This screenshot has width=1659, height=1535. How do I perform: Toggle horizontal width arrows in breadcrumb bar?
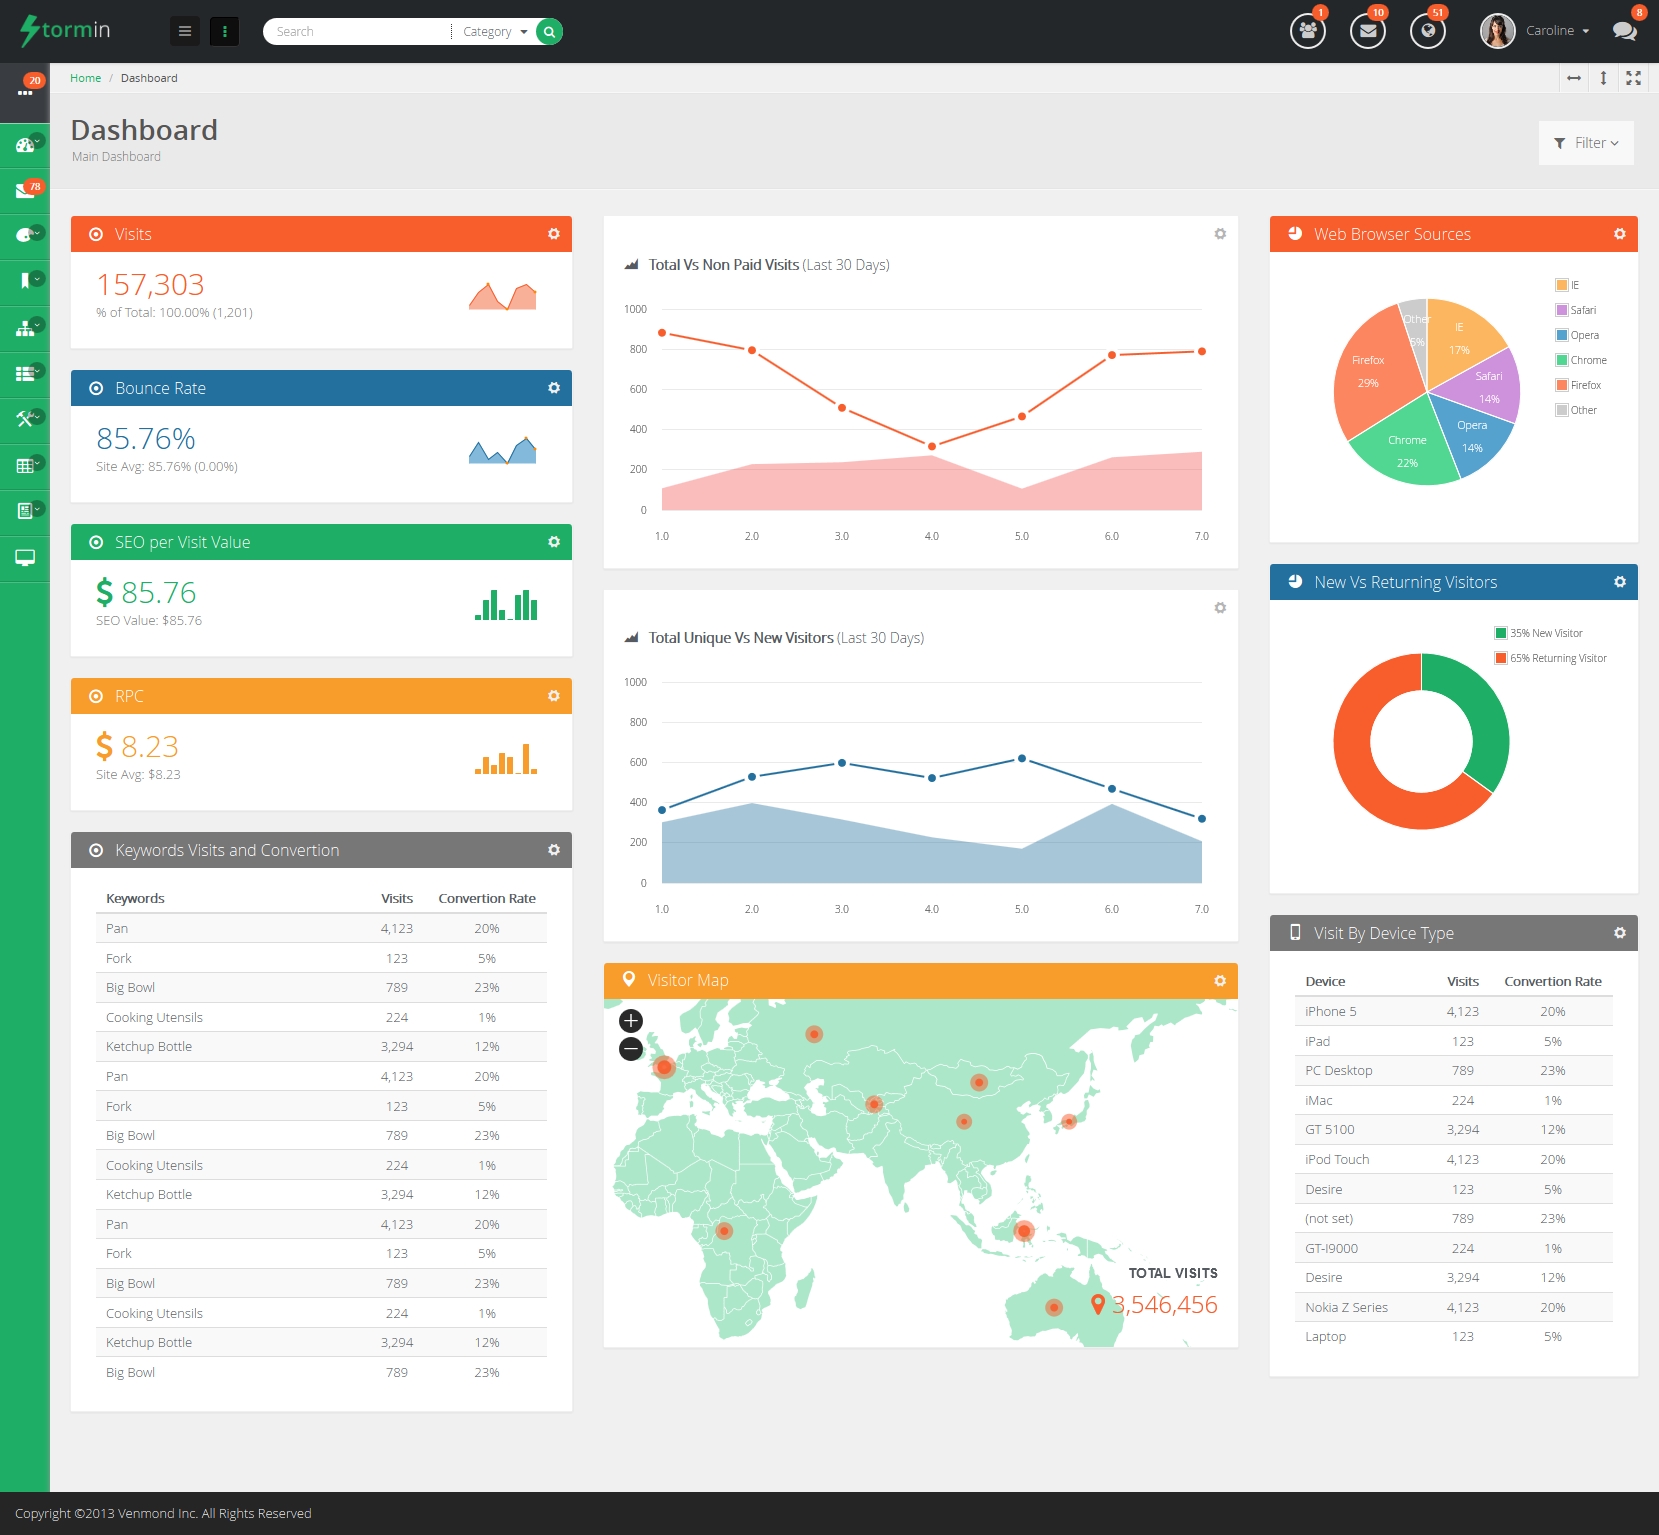1574,78
